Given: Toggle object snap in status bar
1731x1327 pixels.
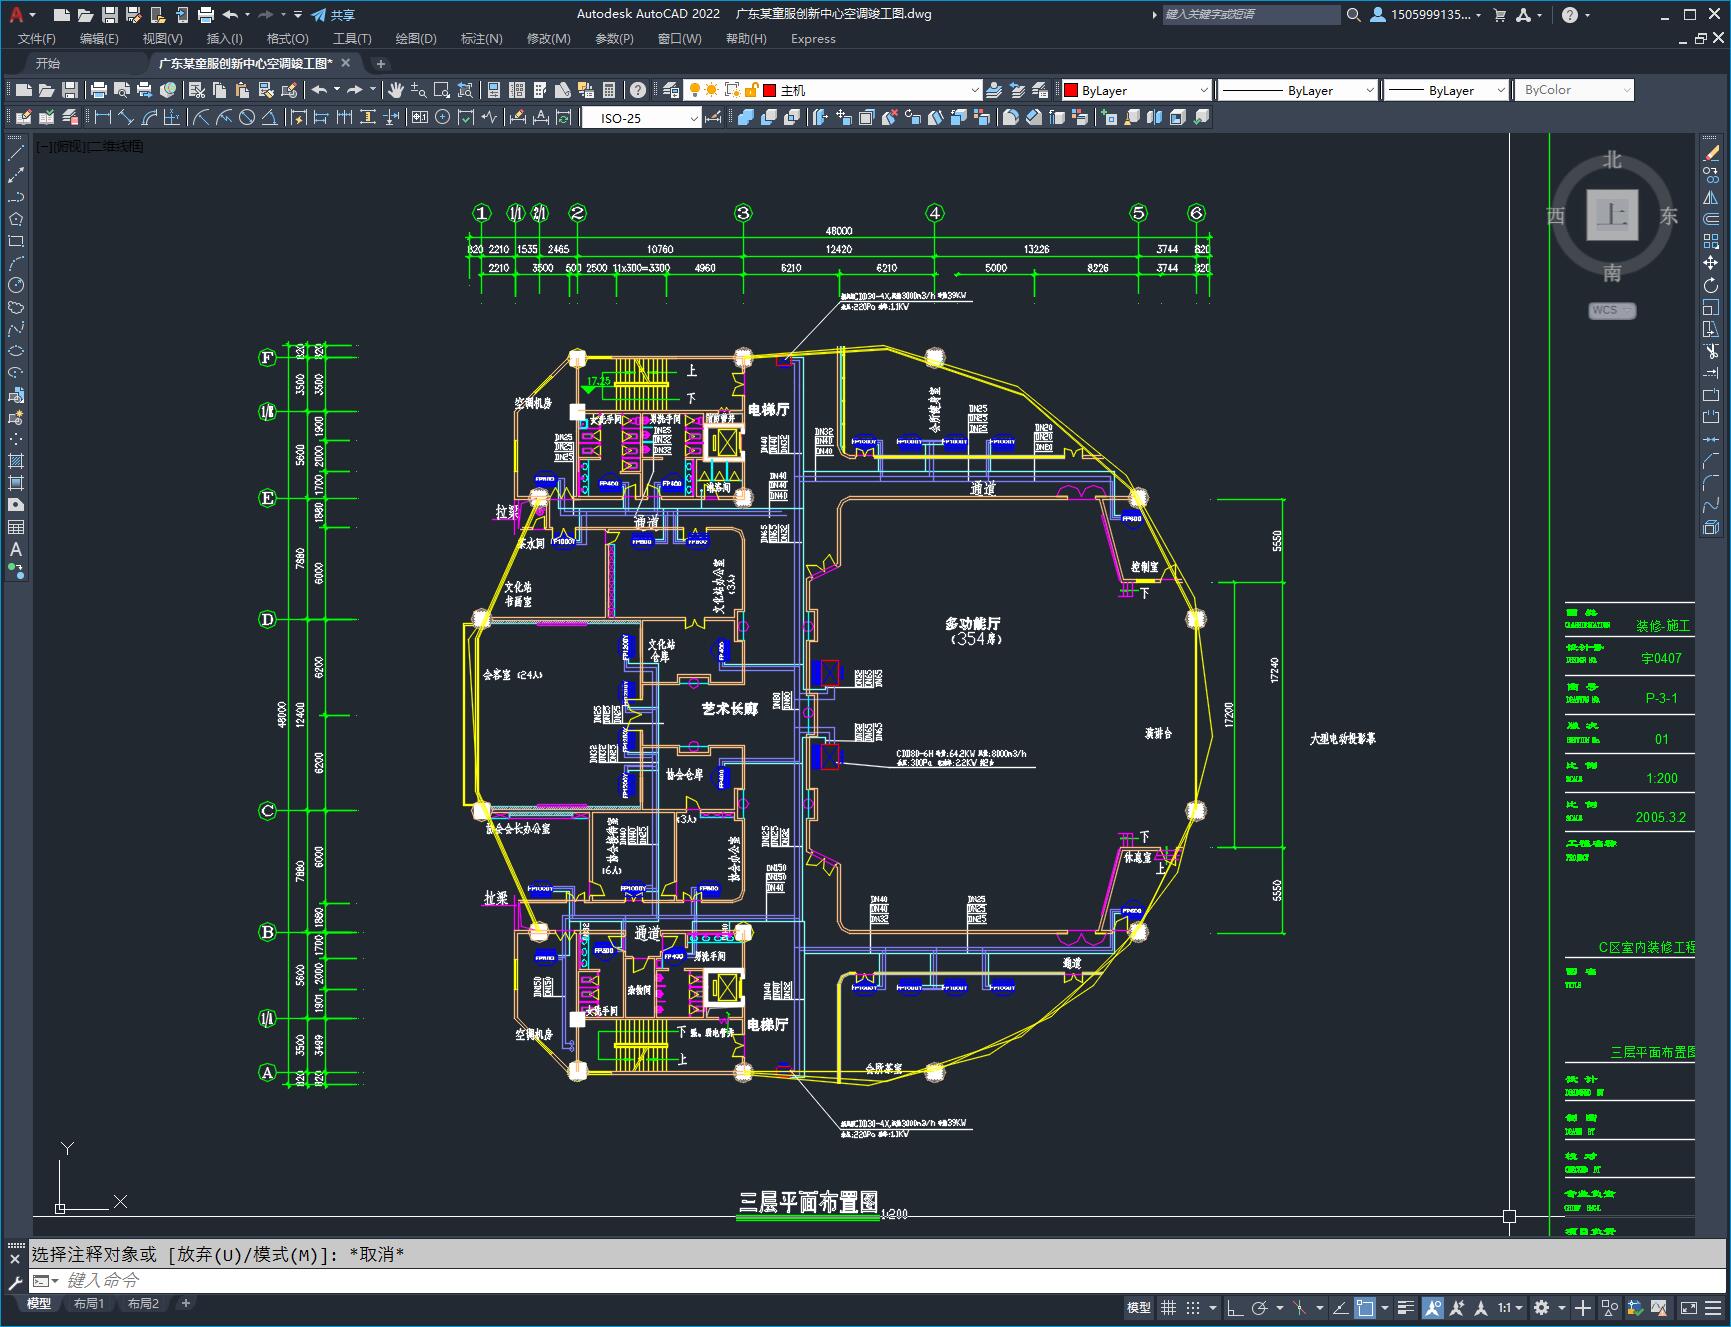Looking at the screenshot, I should 1365,1307.
